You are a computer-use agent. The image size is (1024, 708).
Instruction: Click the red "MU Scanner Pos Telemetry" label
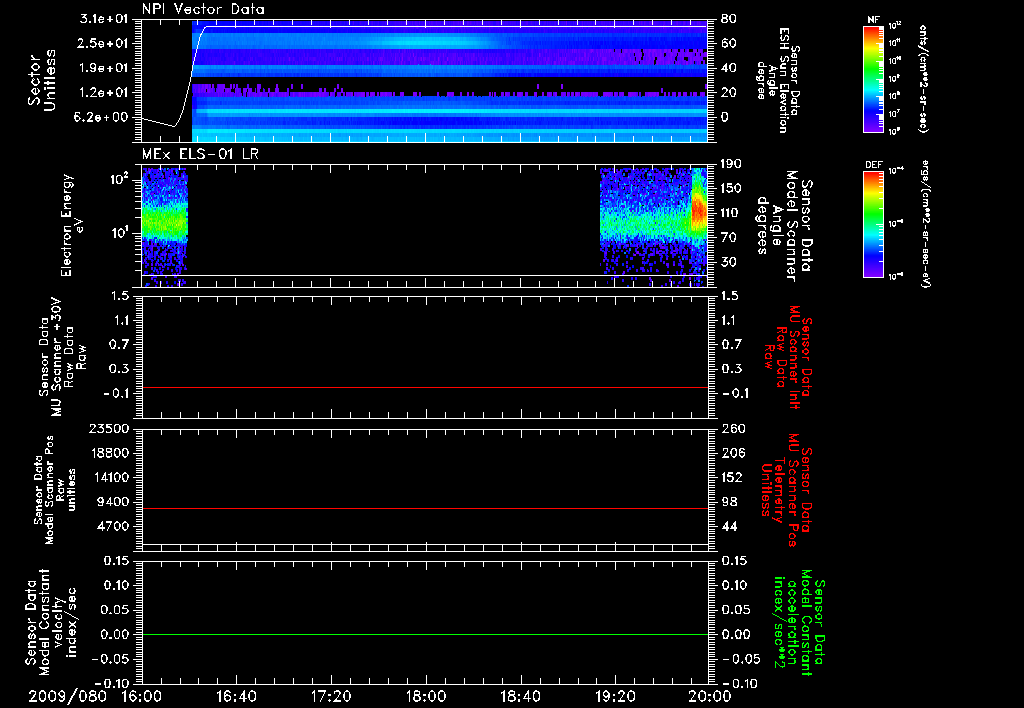coord(786,490)
